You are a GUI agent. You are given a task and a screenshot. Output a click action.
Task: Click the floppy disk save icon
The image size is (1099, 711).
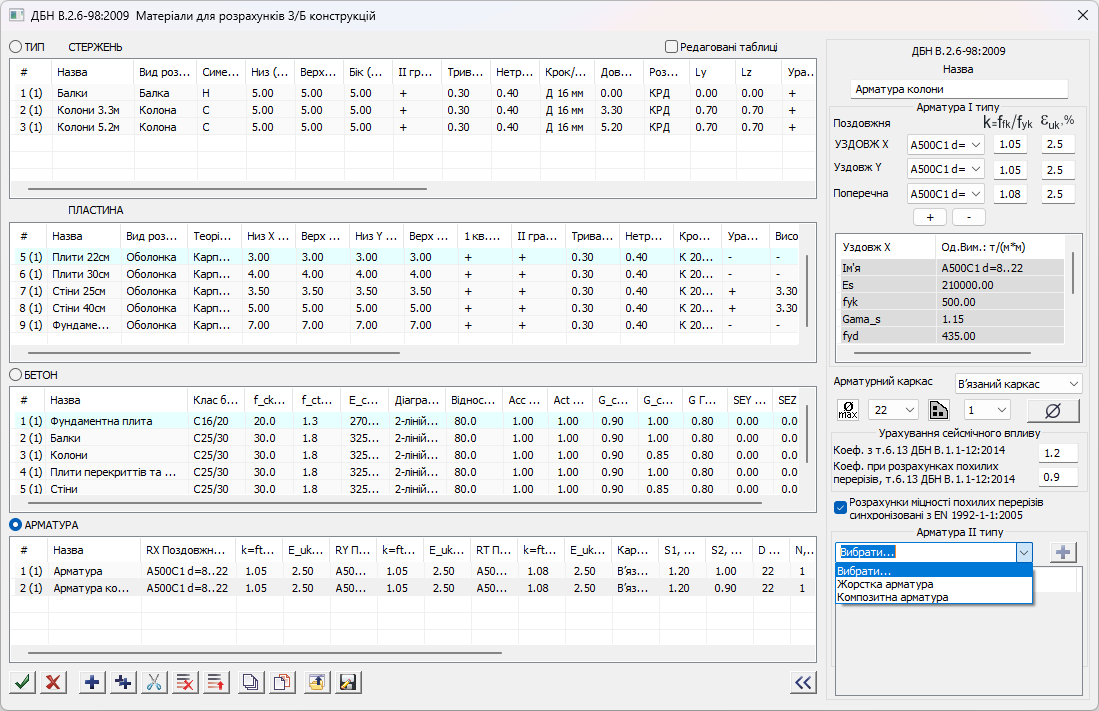[x=348, y=682]
